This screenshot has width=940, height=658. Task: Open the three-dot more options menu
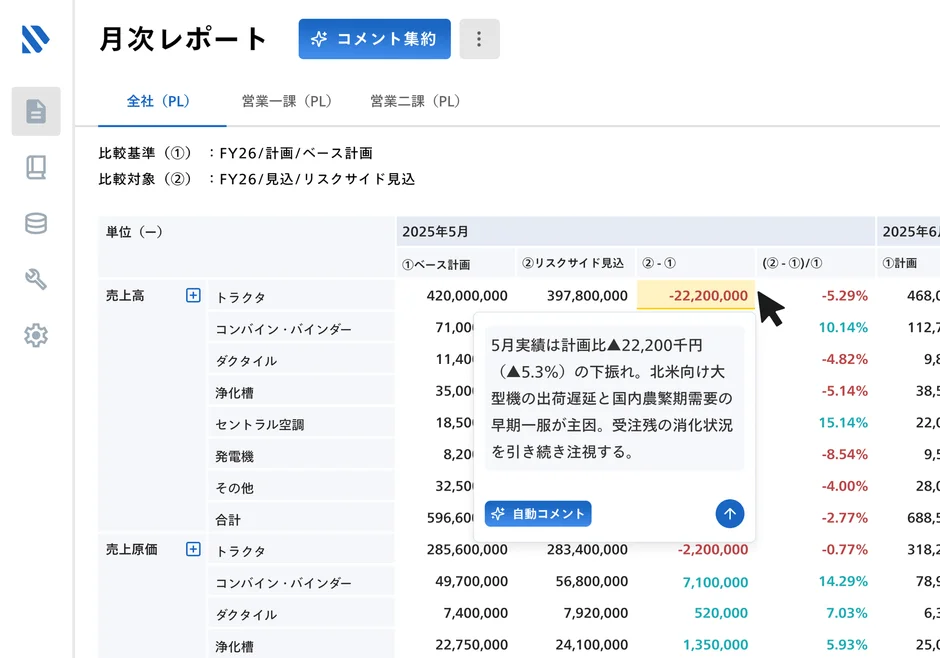pos(479,39)
